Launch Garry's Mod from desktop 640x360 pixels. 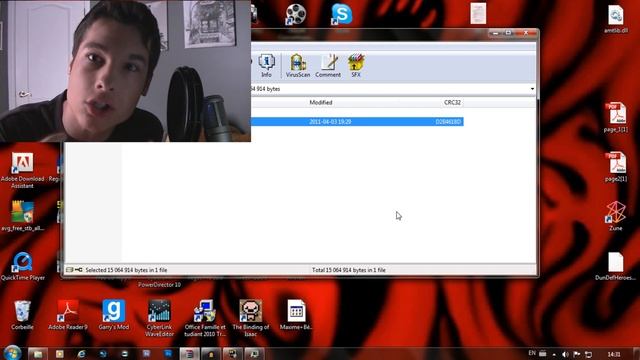pos(113,315)
